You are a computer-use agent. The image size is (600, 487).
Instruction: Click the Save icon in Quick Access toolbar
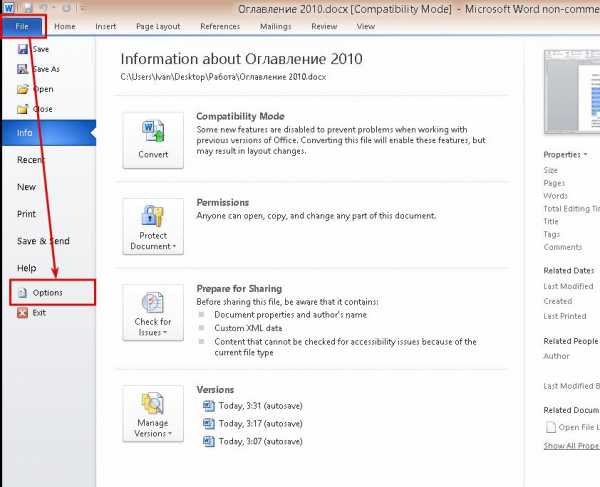pos(29,7)
